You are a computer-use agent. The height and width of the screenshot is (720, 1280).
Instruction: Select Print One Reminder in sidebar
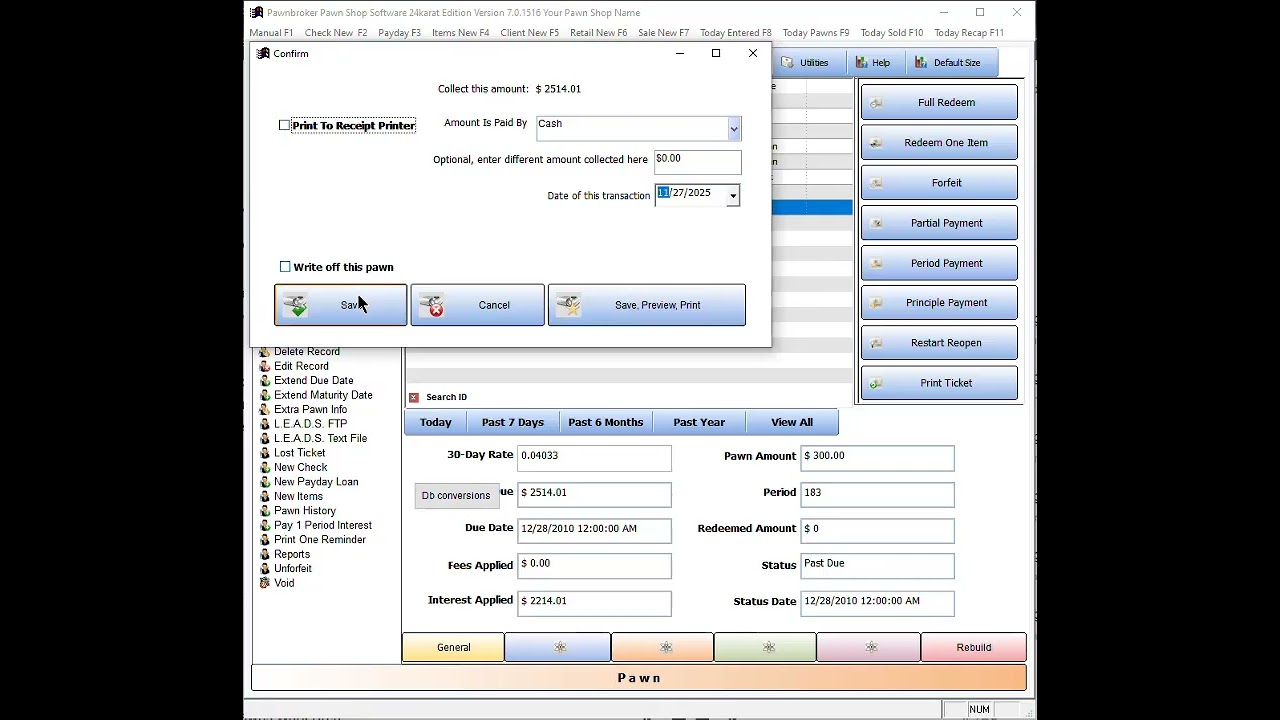tap(320, 540)
